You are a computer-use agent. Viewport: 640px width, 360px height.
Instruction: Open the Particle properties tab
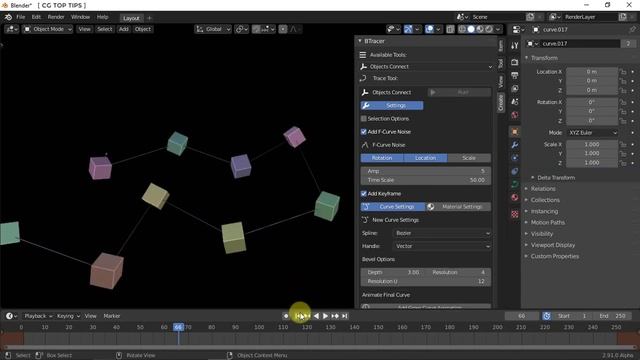point(515,158)
